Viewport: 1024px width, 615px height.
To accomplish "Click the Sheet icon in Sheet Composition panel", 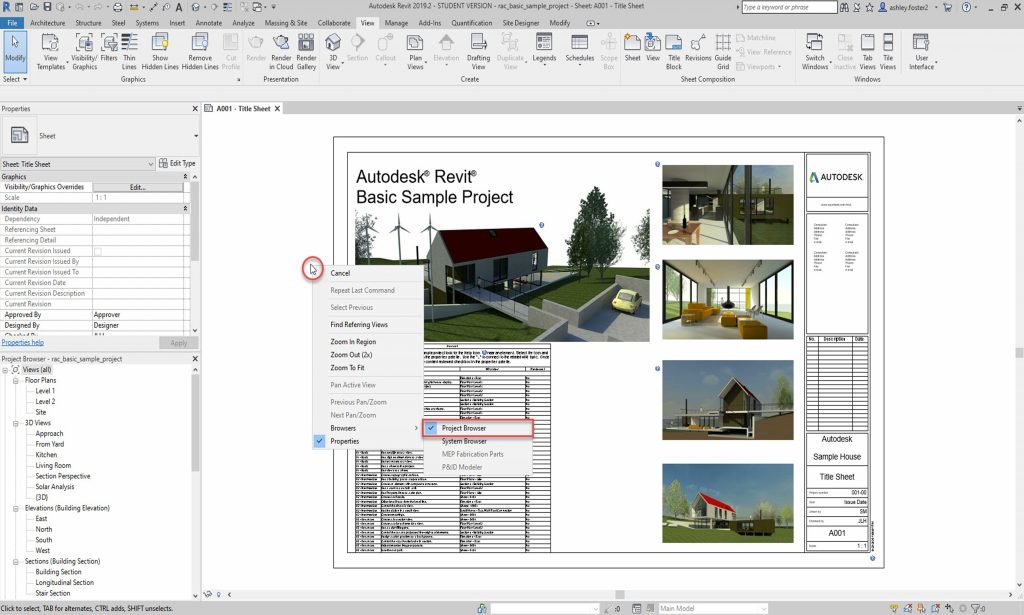I will [x=632, y=46].
